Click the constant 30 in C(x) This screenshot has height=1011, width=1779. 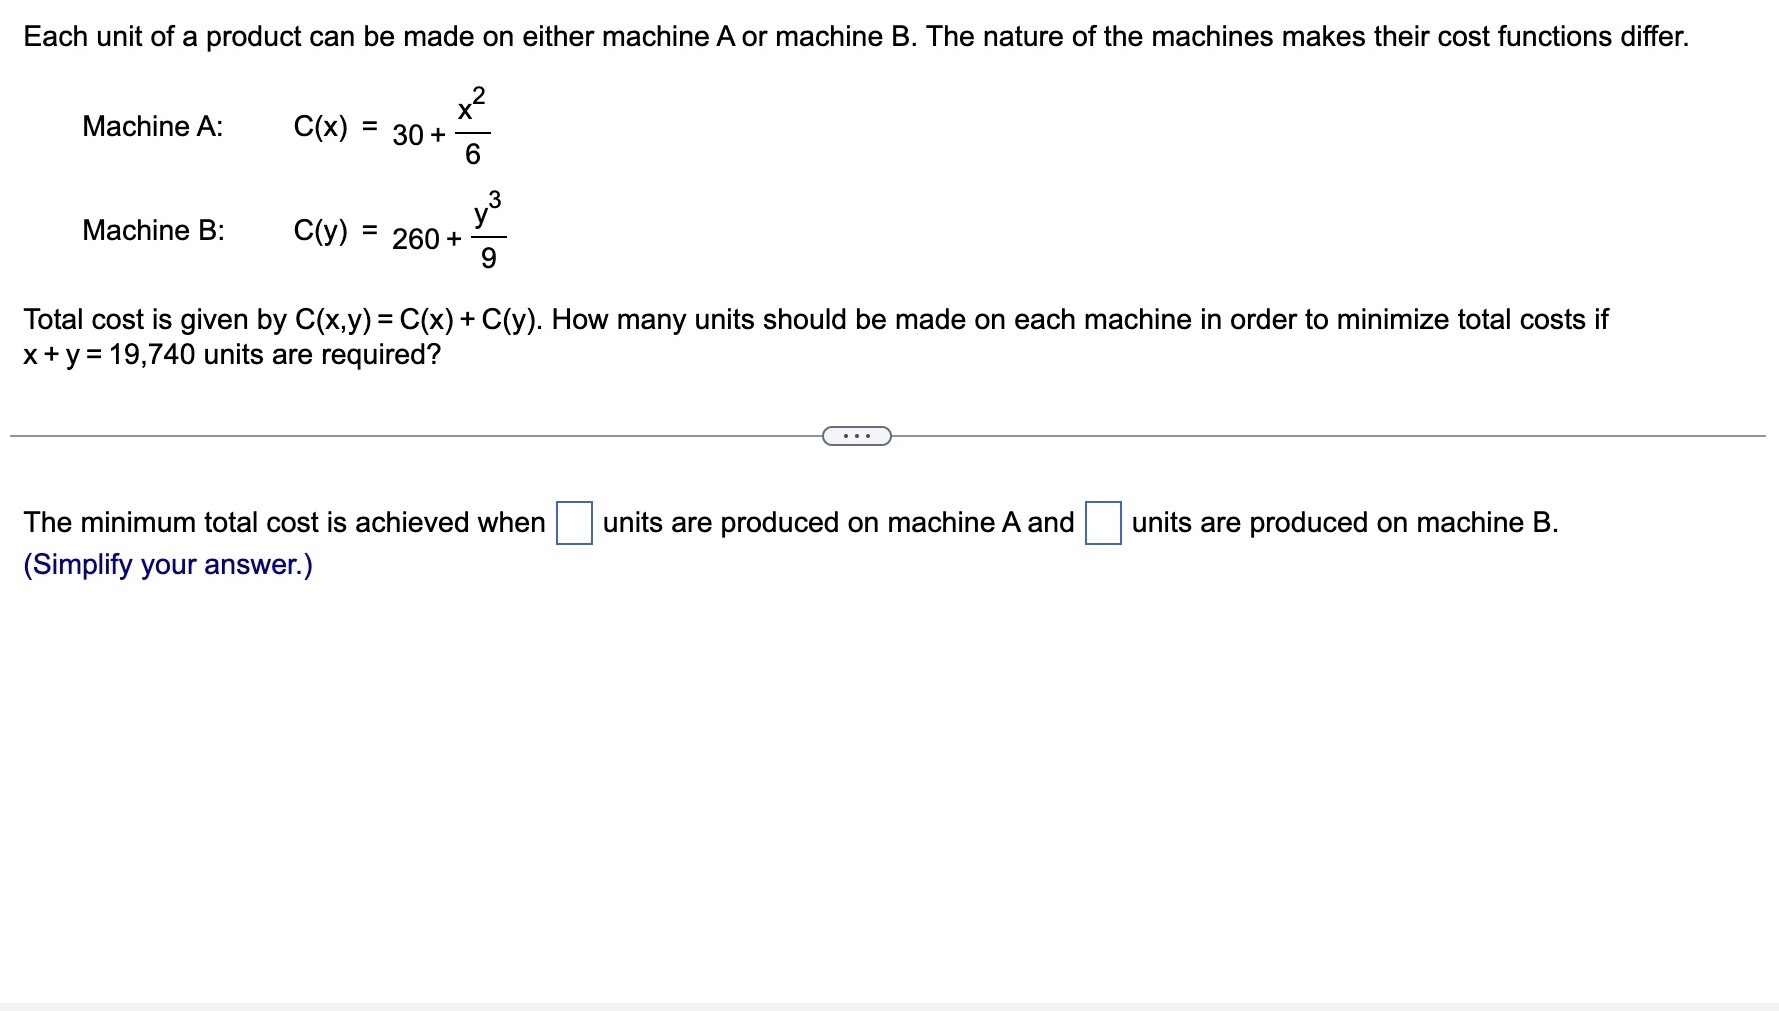click(410, 134)
